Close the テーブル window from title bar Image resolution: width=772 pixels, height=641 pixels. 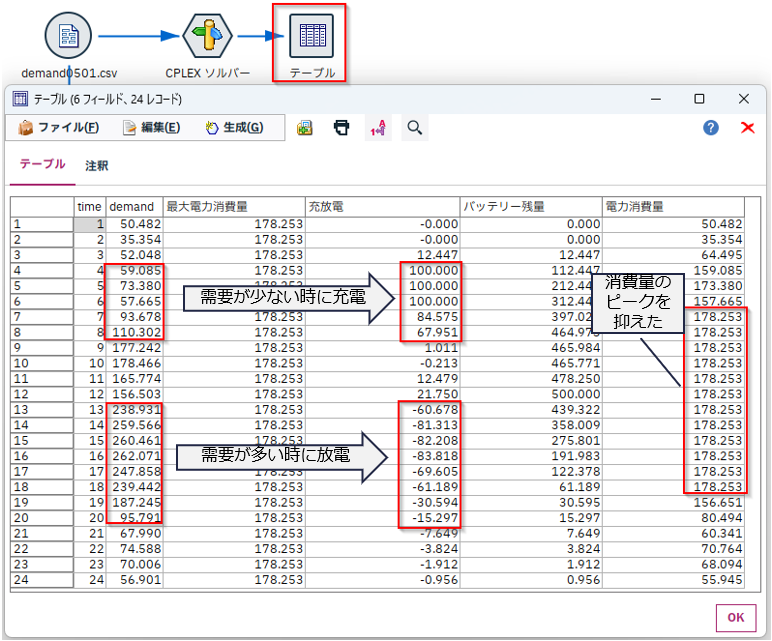[743, 99]
